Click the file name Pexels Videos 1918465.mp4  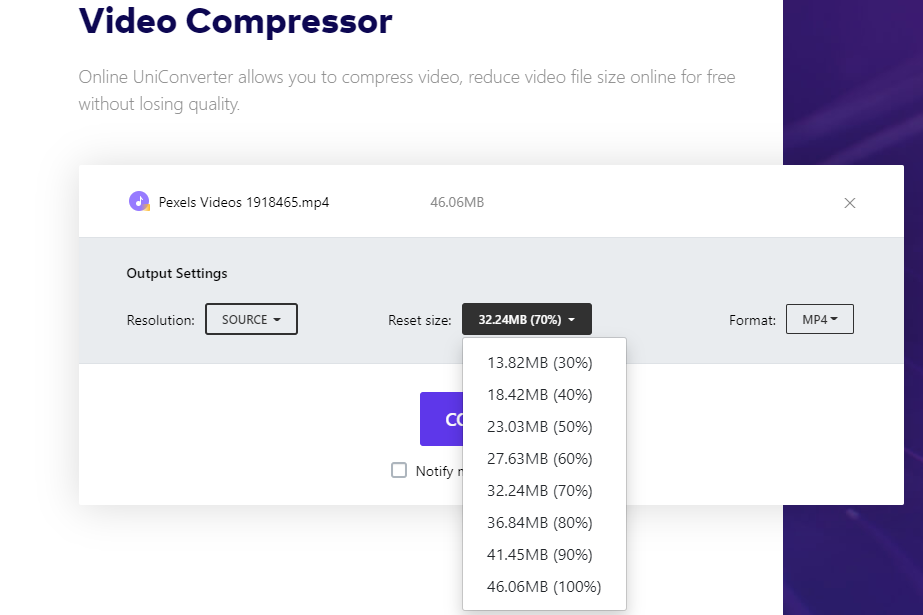pos(244,202)
